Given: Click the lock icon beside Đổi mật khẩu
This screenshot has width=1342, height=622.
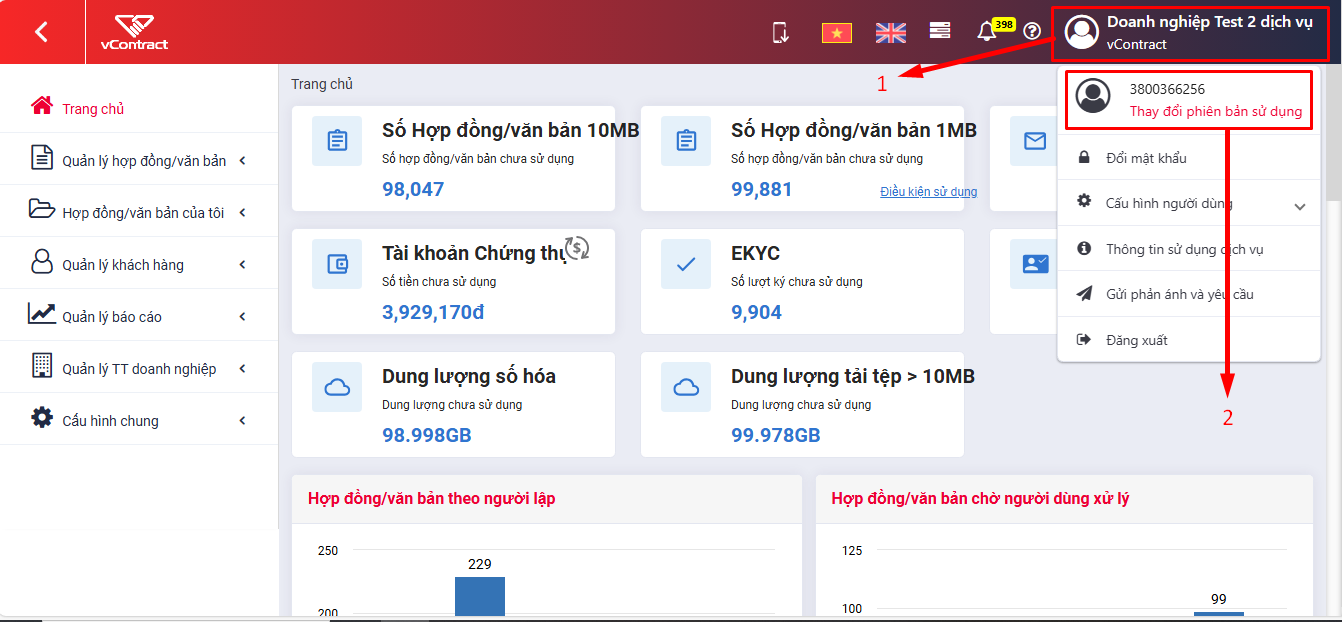Looking at the screenshot, I should coord(1083,157).
